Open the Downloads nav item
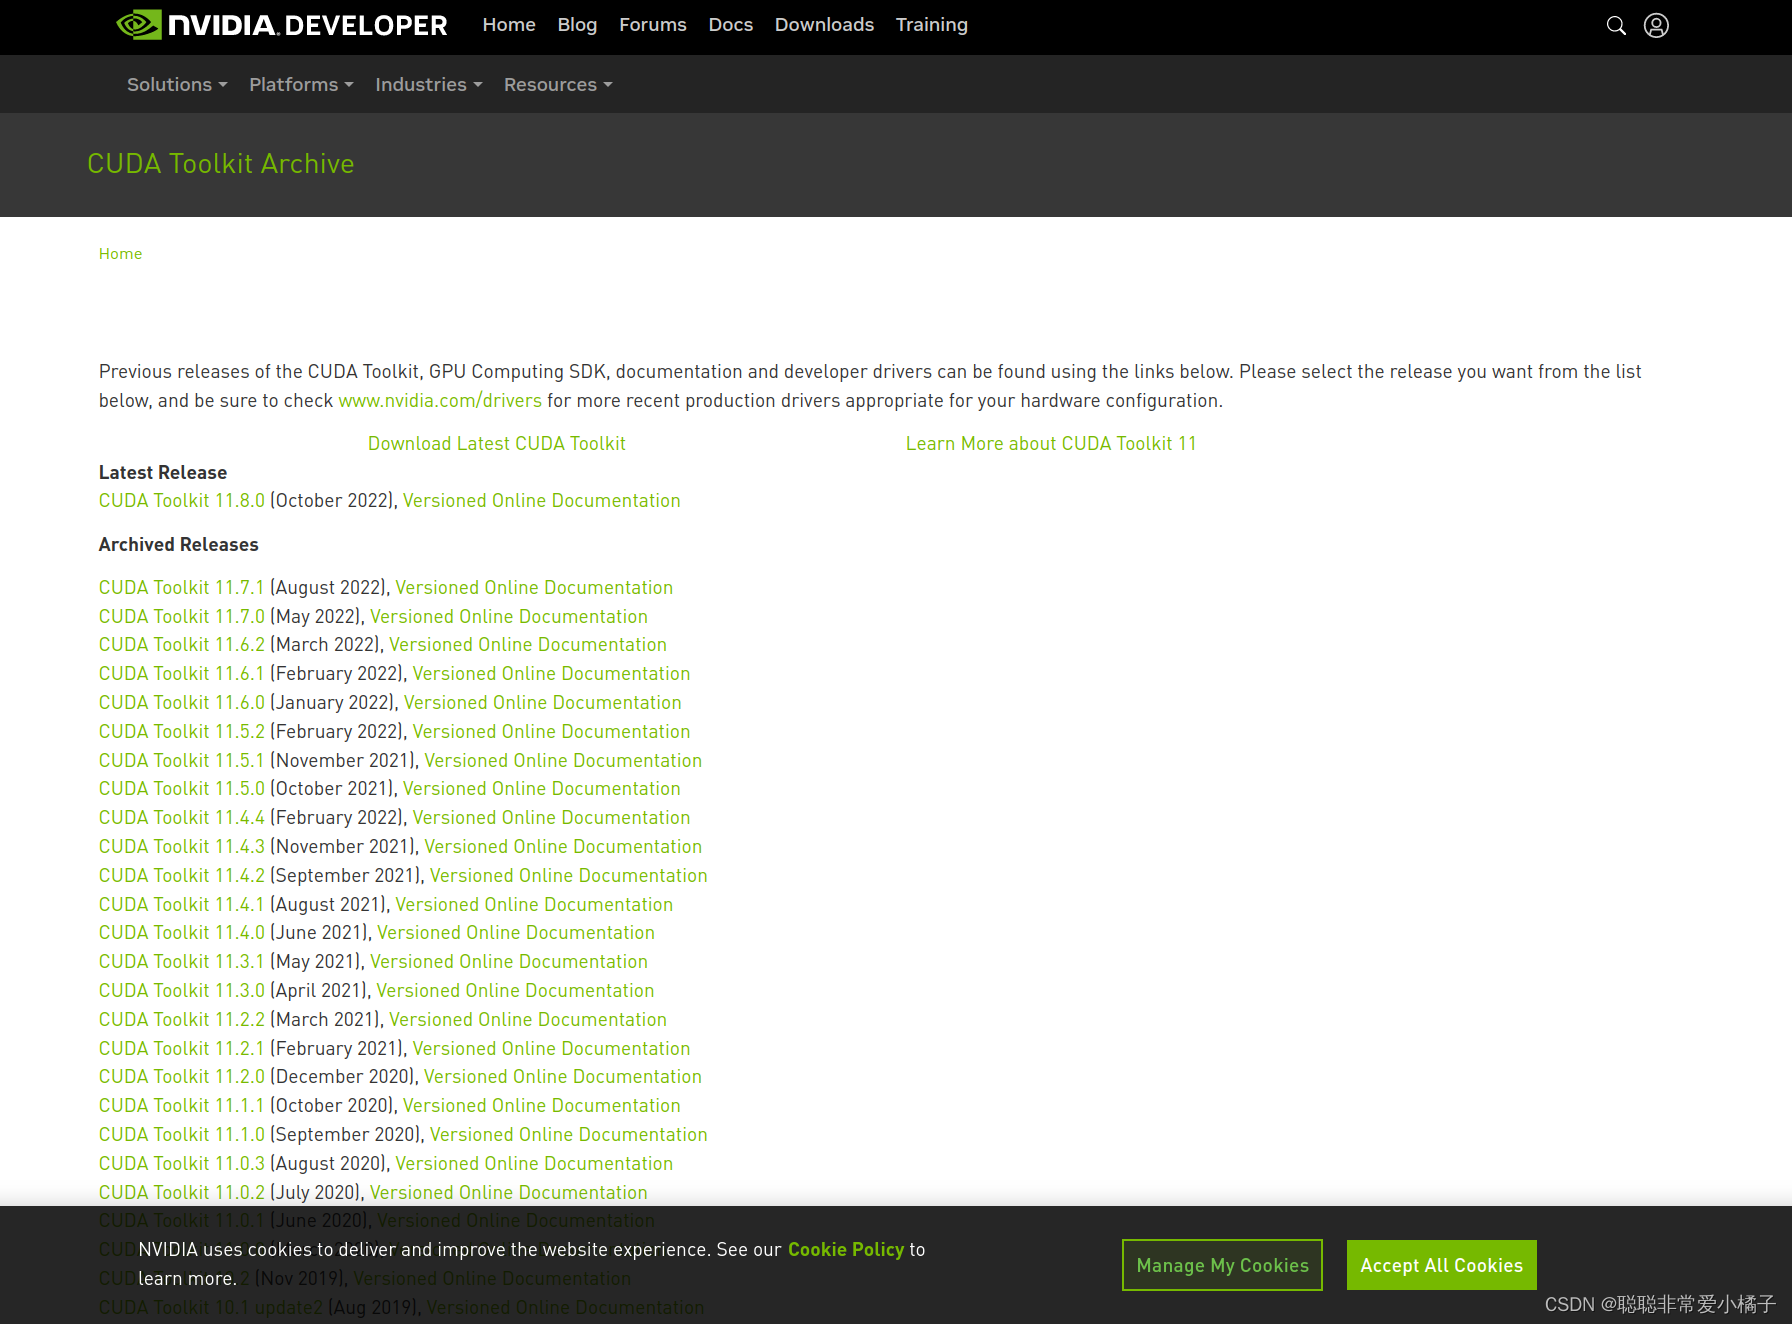This screenshot has width=1792, height=1324. (x=824, y=25)
